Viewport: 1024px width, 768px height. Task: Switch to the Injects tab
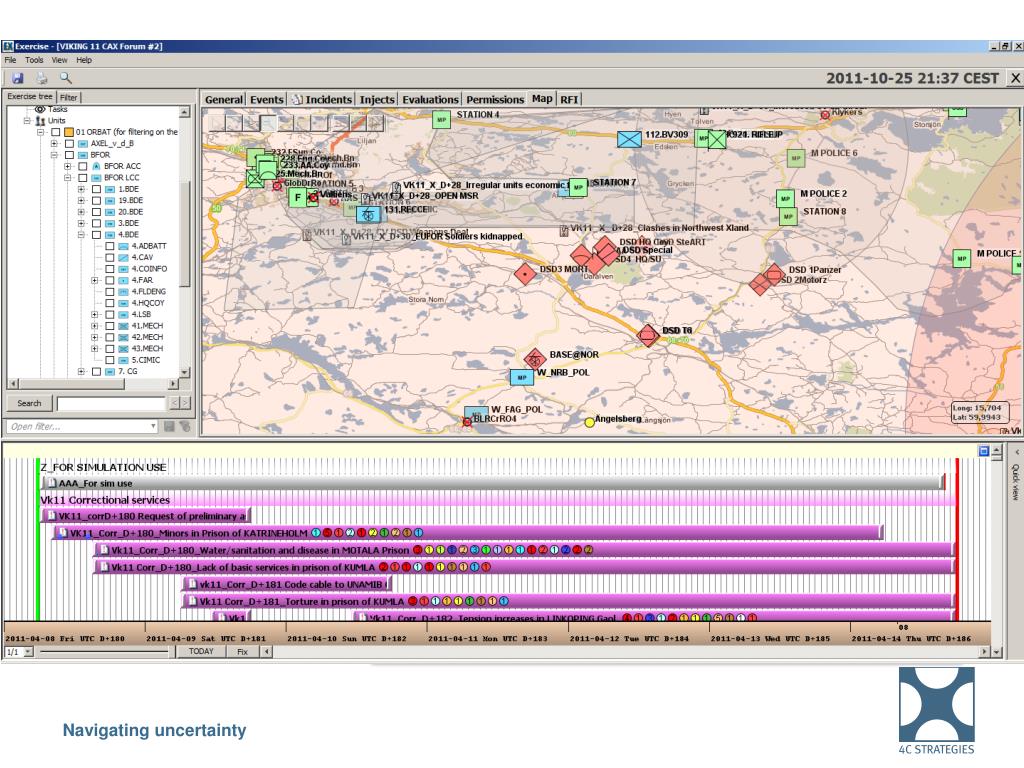[x=377, y=99]
